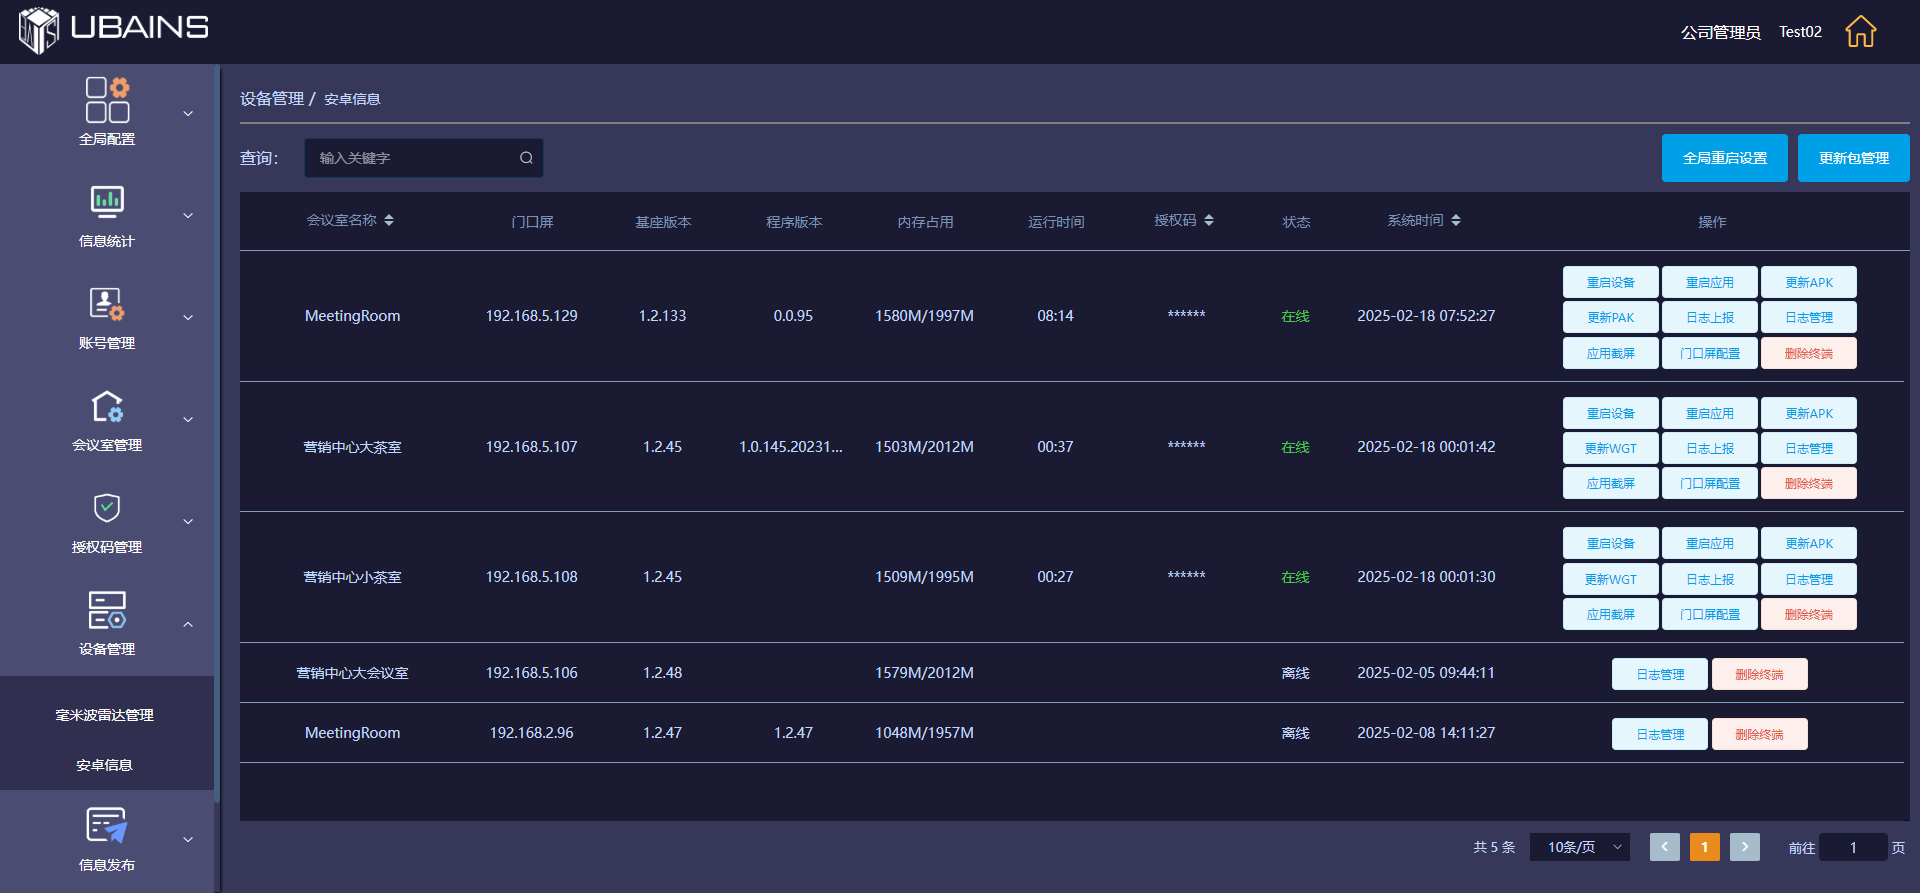Click the 1580M/1997M memory cell
The image size is (1920, 893).
[924, 315]
